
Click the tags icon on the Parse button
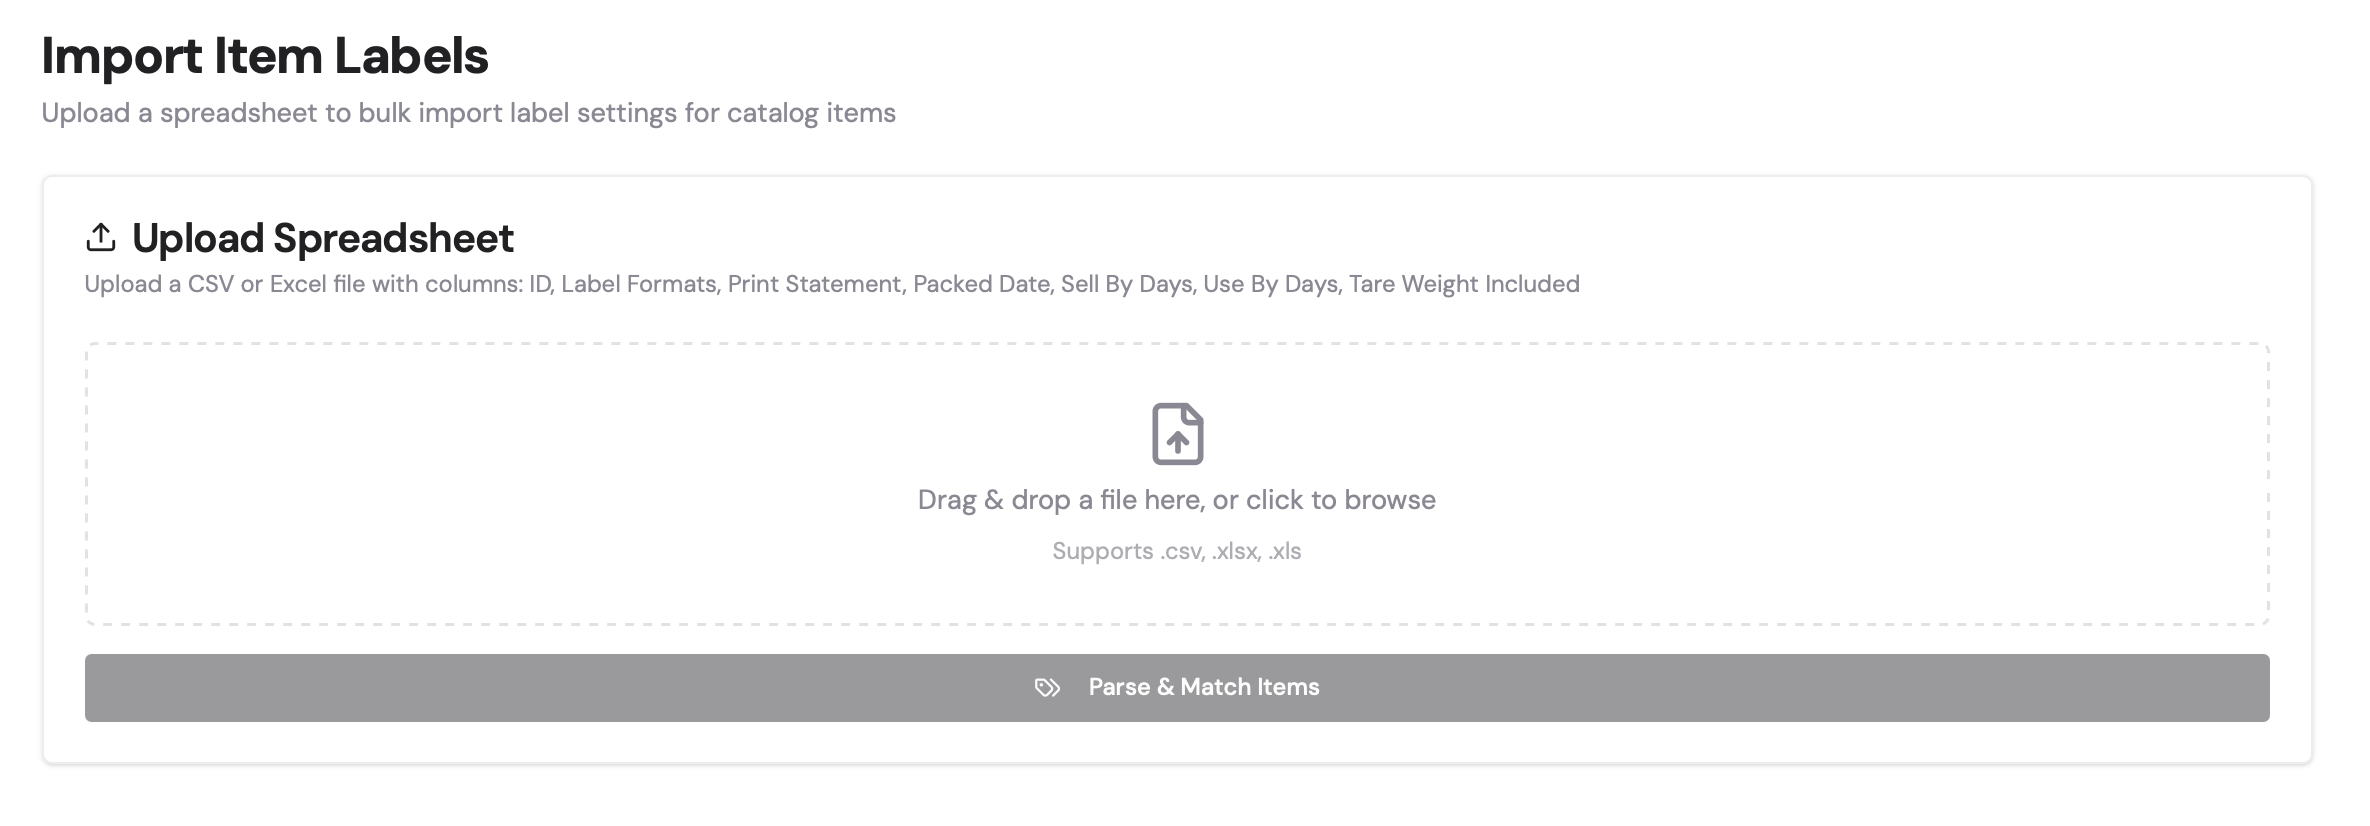pos(1047,688)
